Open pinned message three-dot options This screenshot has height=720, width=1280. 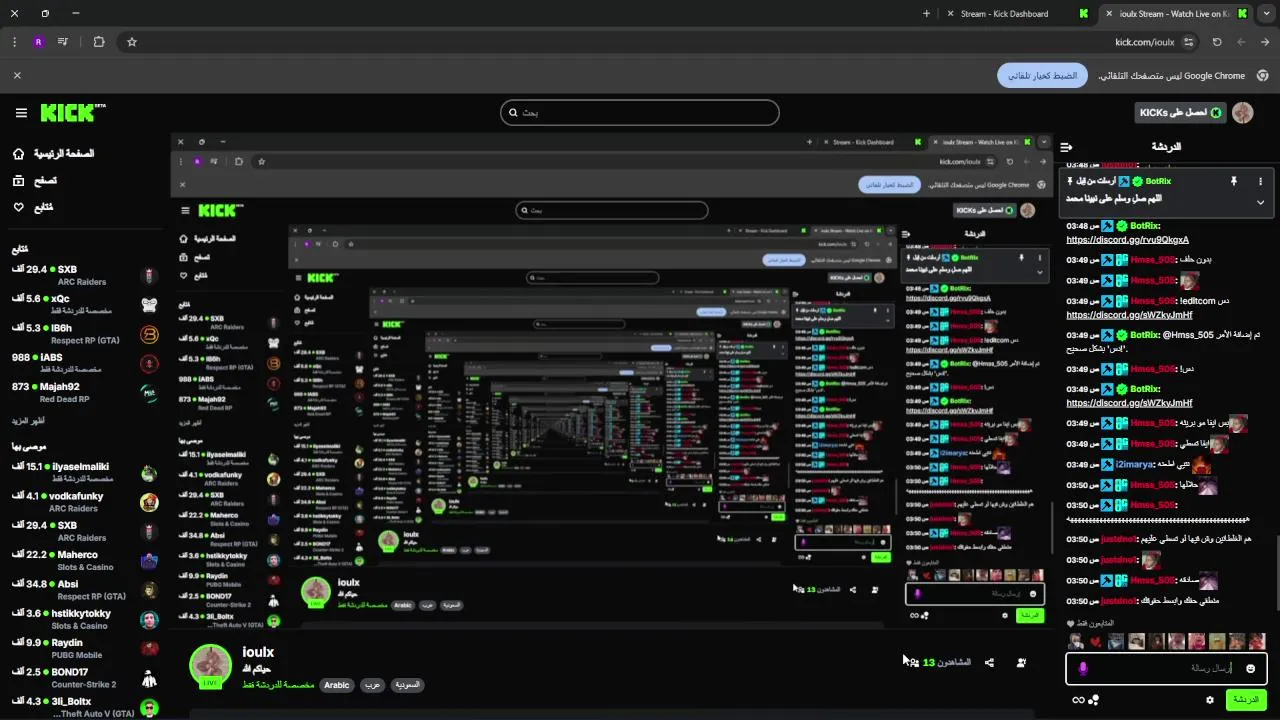coord(1260,181)
